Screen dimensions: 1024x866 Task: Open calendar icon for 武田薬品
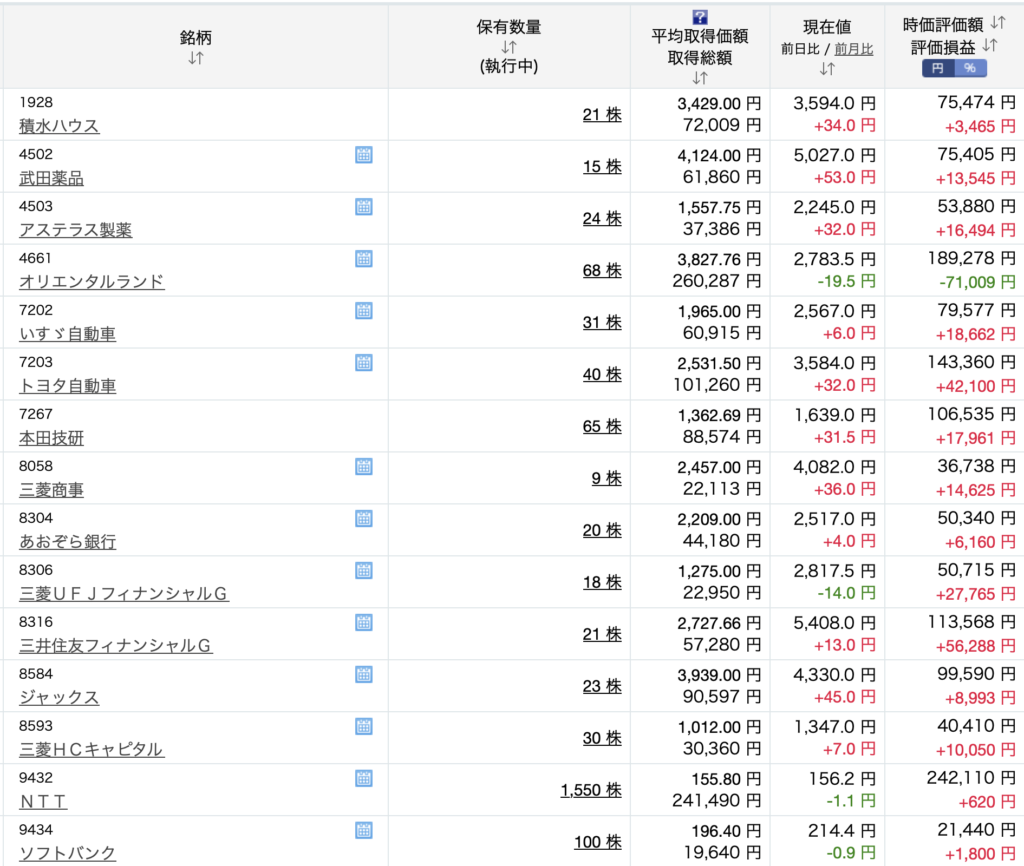[x=364, y=155]
